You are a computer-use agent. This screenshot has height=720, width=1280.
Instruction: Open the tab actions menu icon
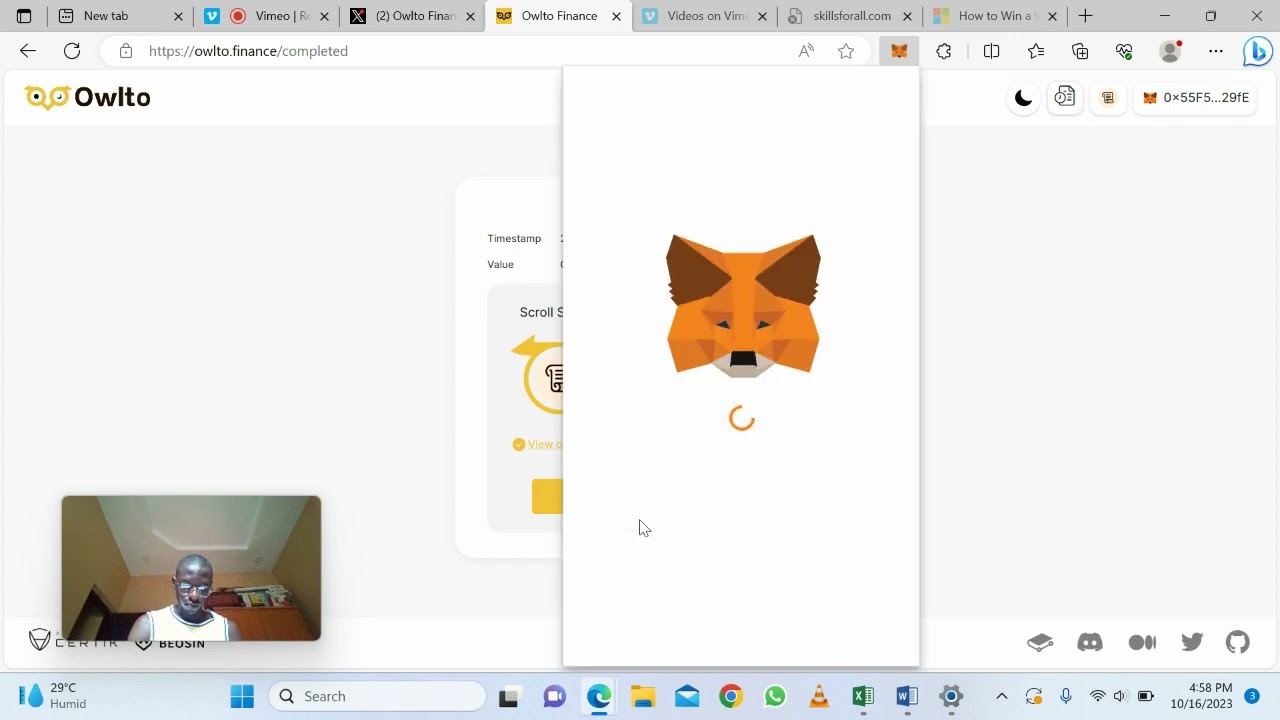pos(24,16)
